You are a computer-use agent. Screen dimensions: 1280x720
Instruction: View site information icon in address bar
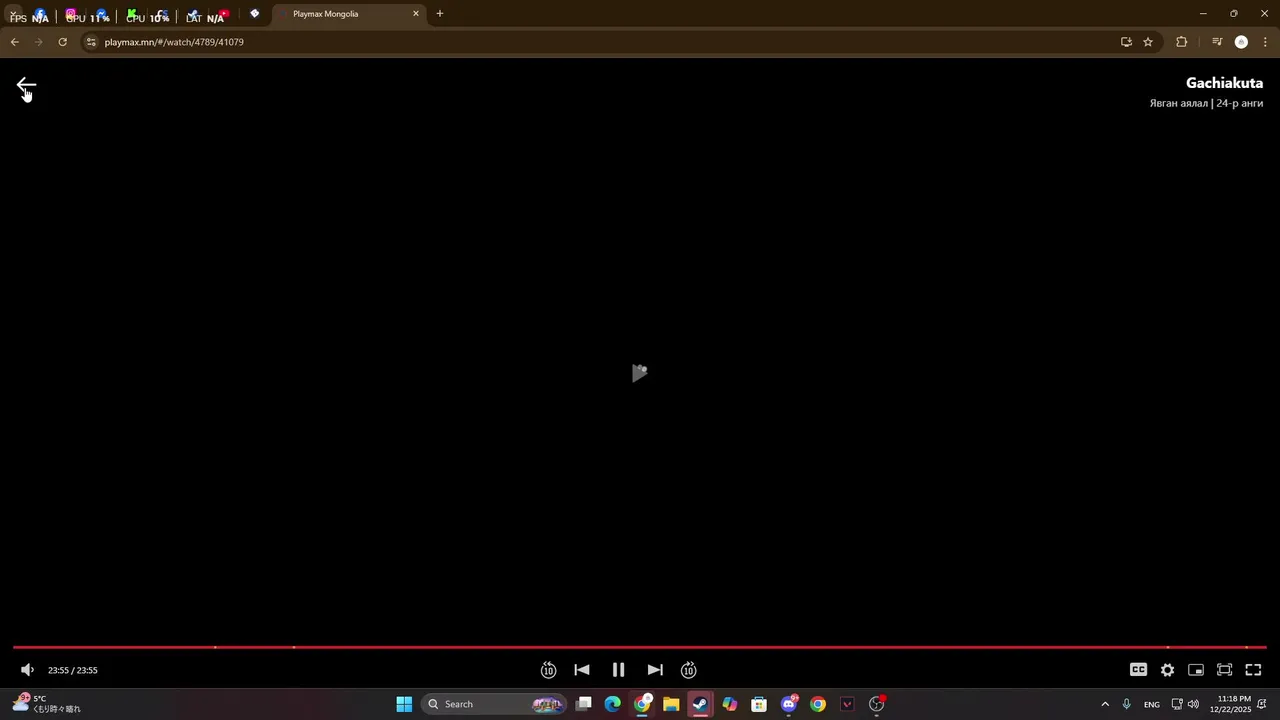coord(91,42)
